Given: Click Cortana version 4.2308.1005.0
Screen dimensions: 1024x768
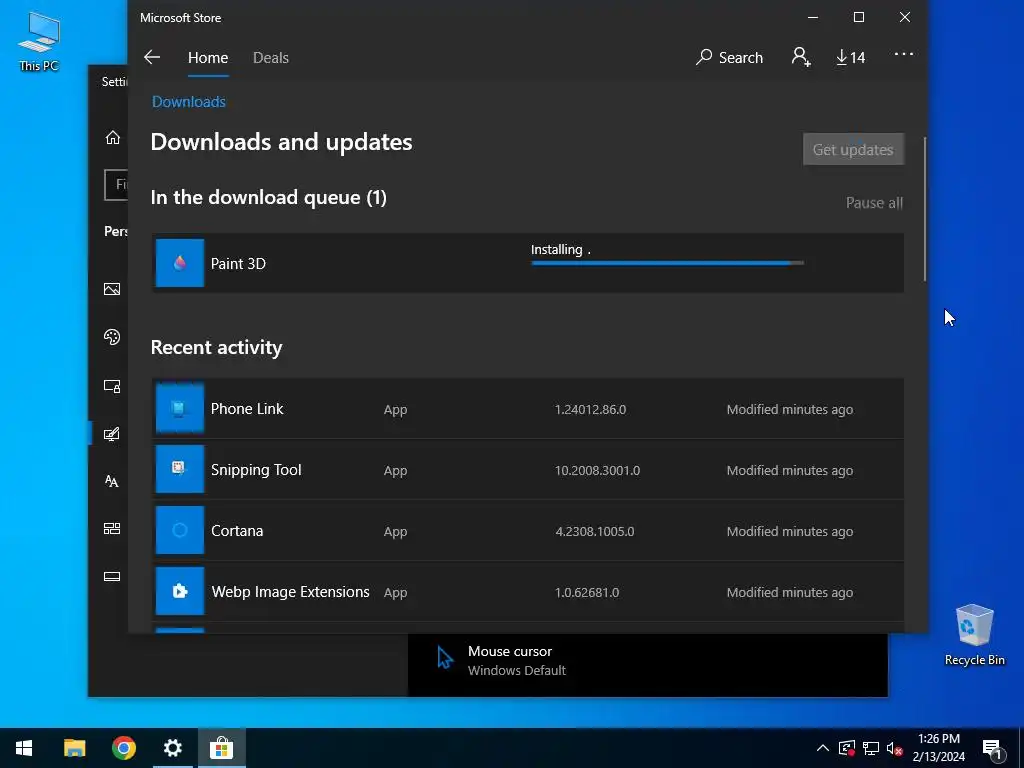Looking at the screenshot, I should click(595, 532).
